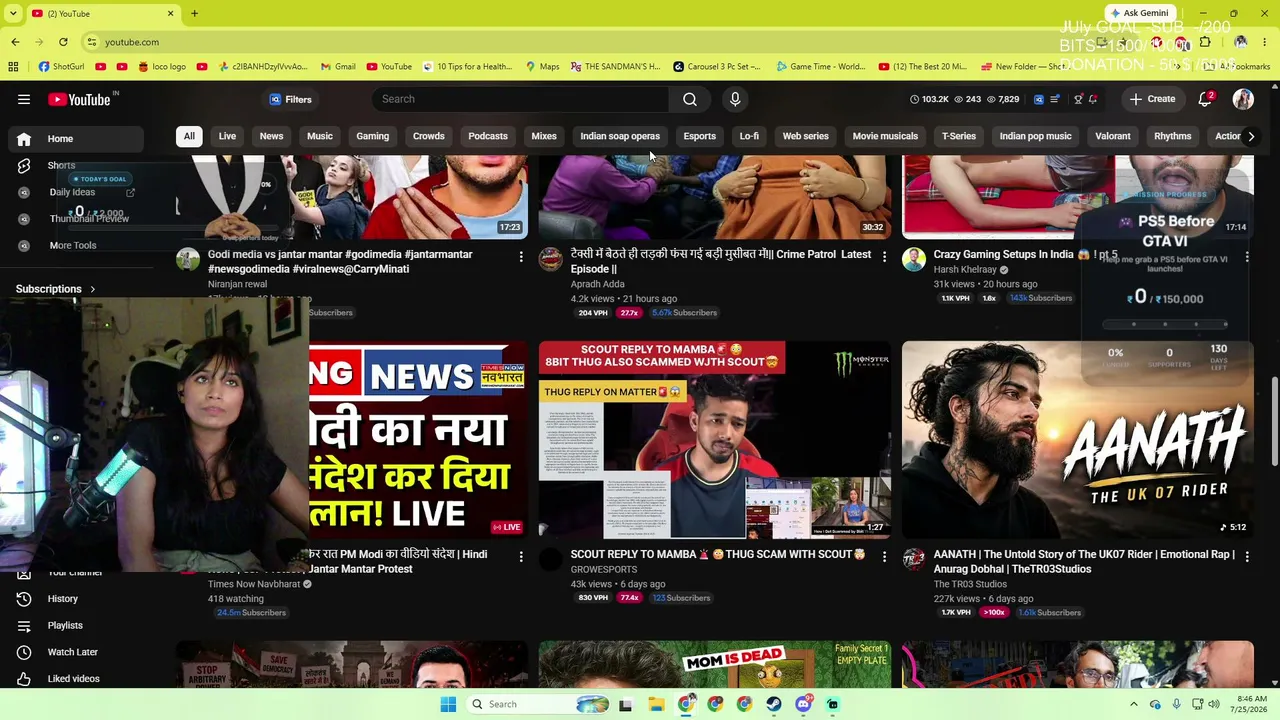Open the Chrome tab search dropdown
Image resolution: width=1280 pixels, height=720 pixels.
pos(12,13)
